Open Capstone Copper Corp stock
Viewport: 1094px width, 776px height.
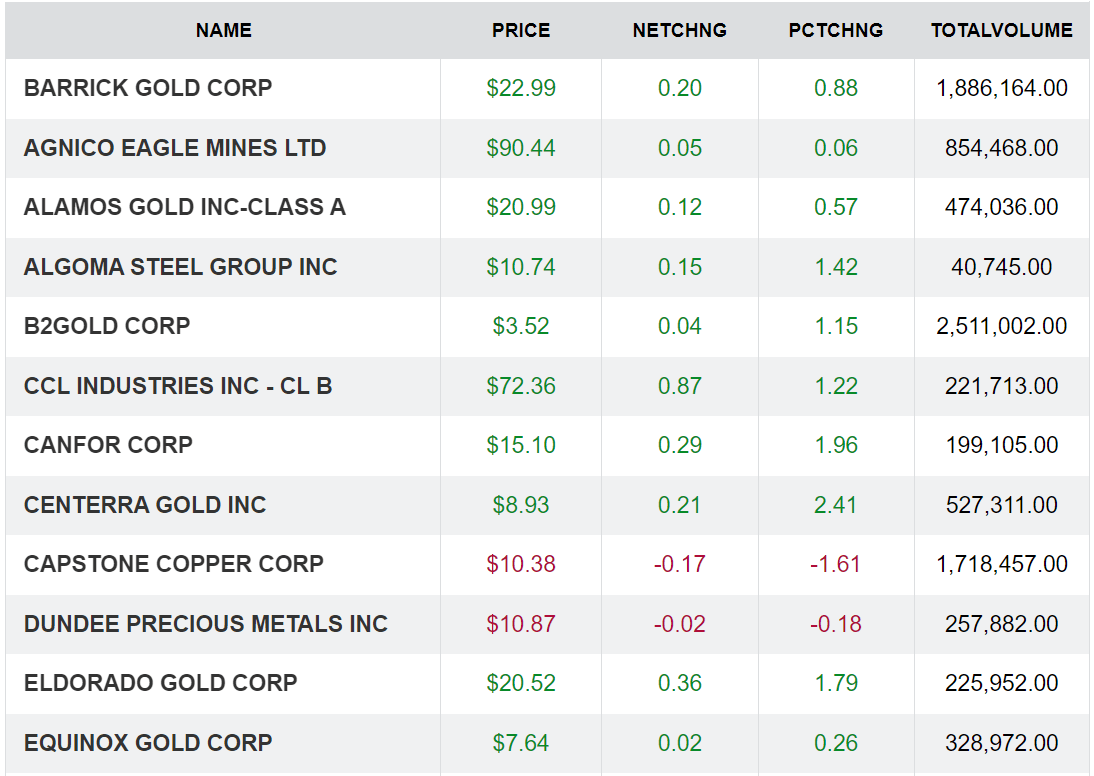click(x=174, y=564)
